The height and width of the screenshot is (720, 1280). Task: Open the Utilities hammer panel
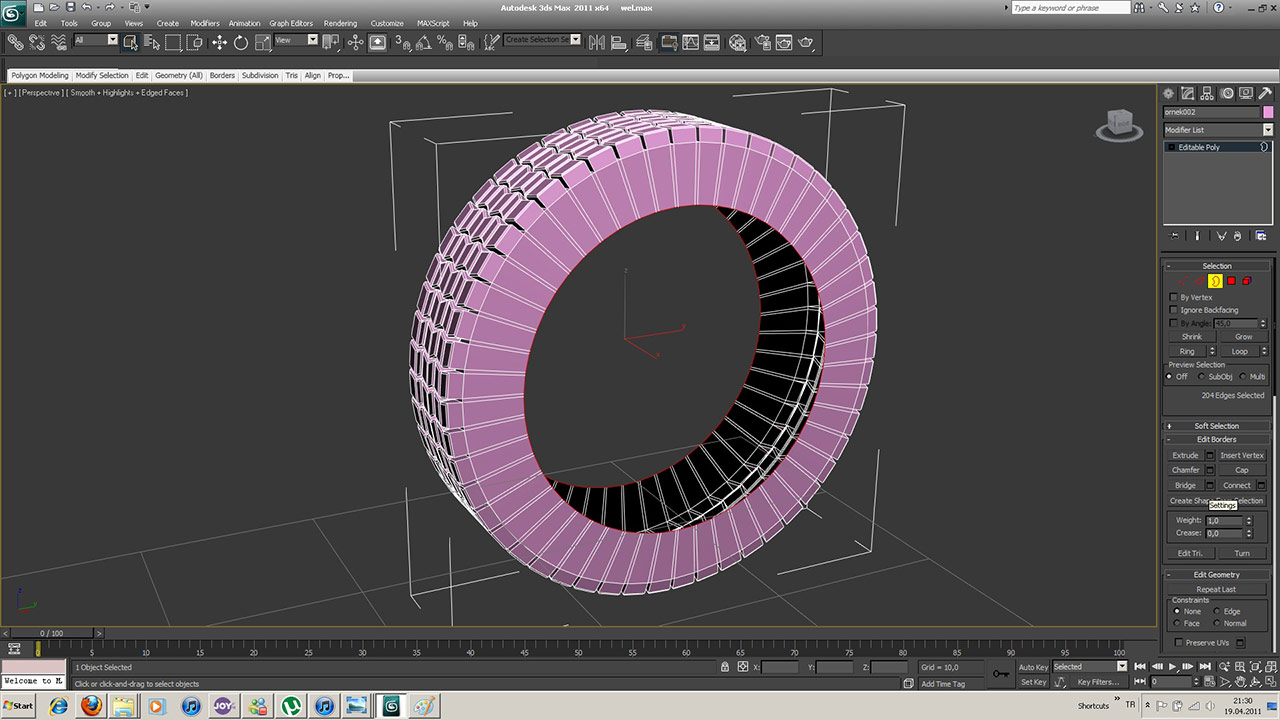pyautogui.click(x=1264, y=93)
